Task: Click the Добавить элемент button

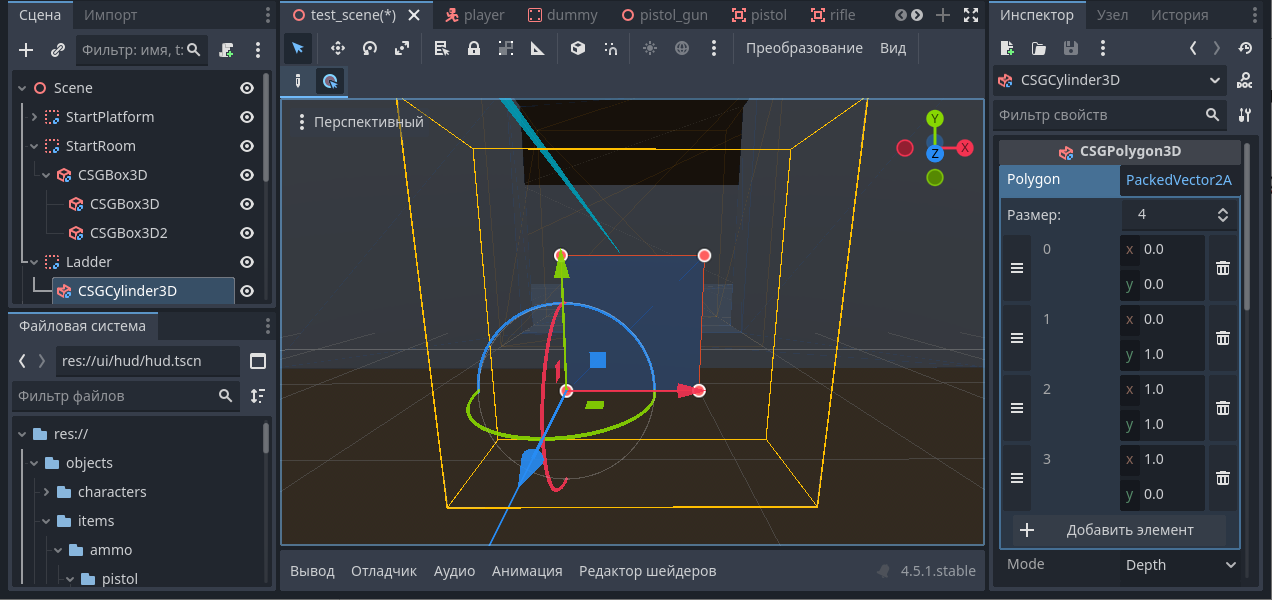Action: (x=1120, y=530)
